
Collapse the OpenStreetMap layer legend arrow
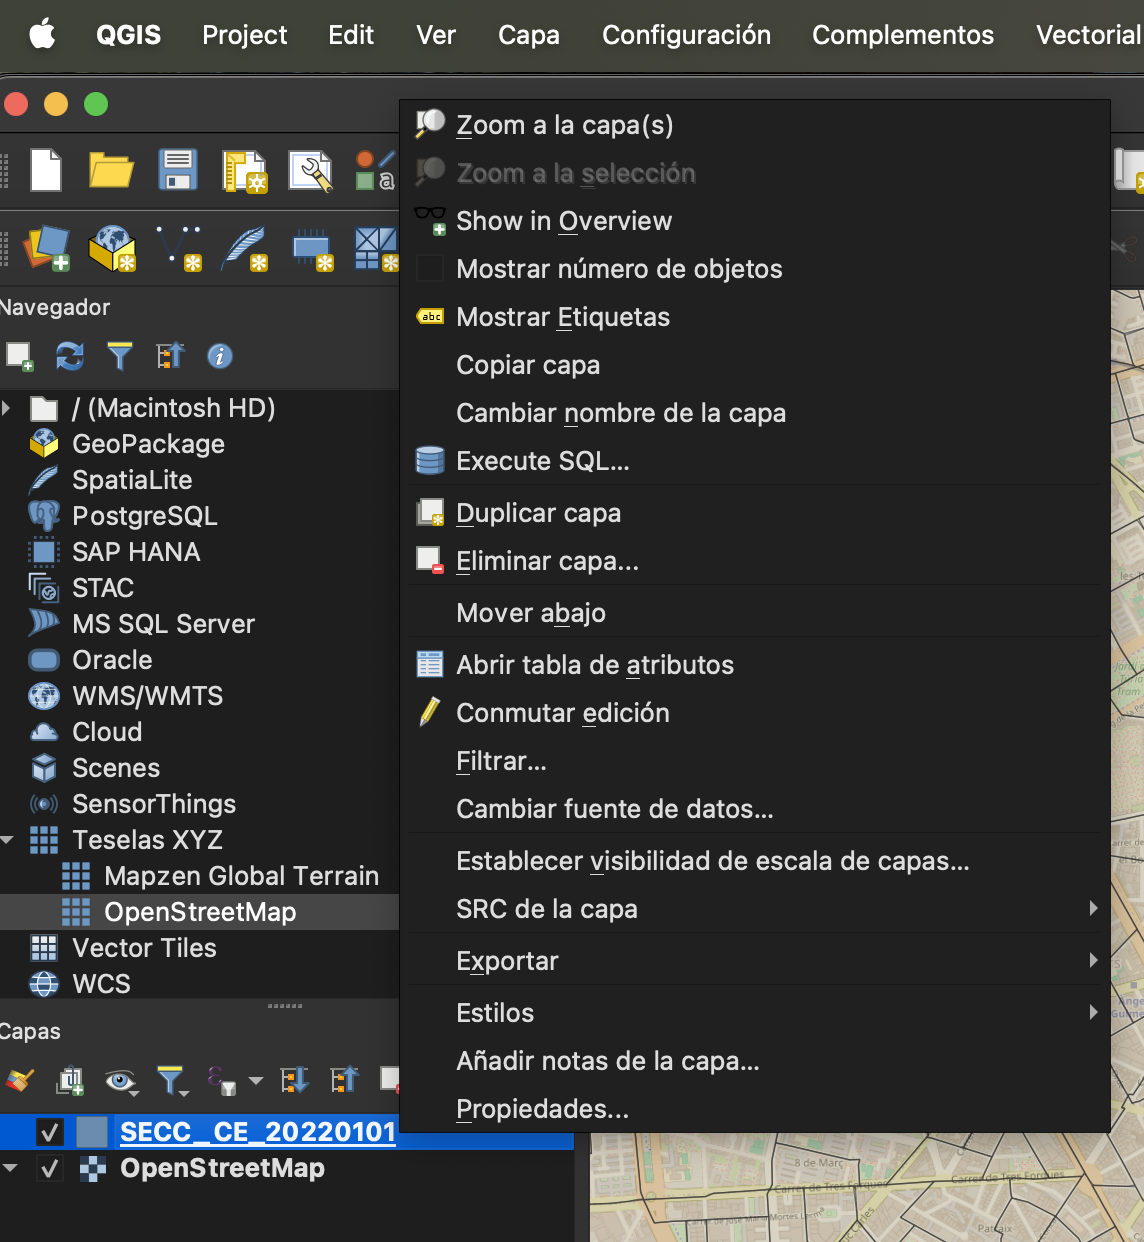10,1168
